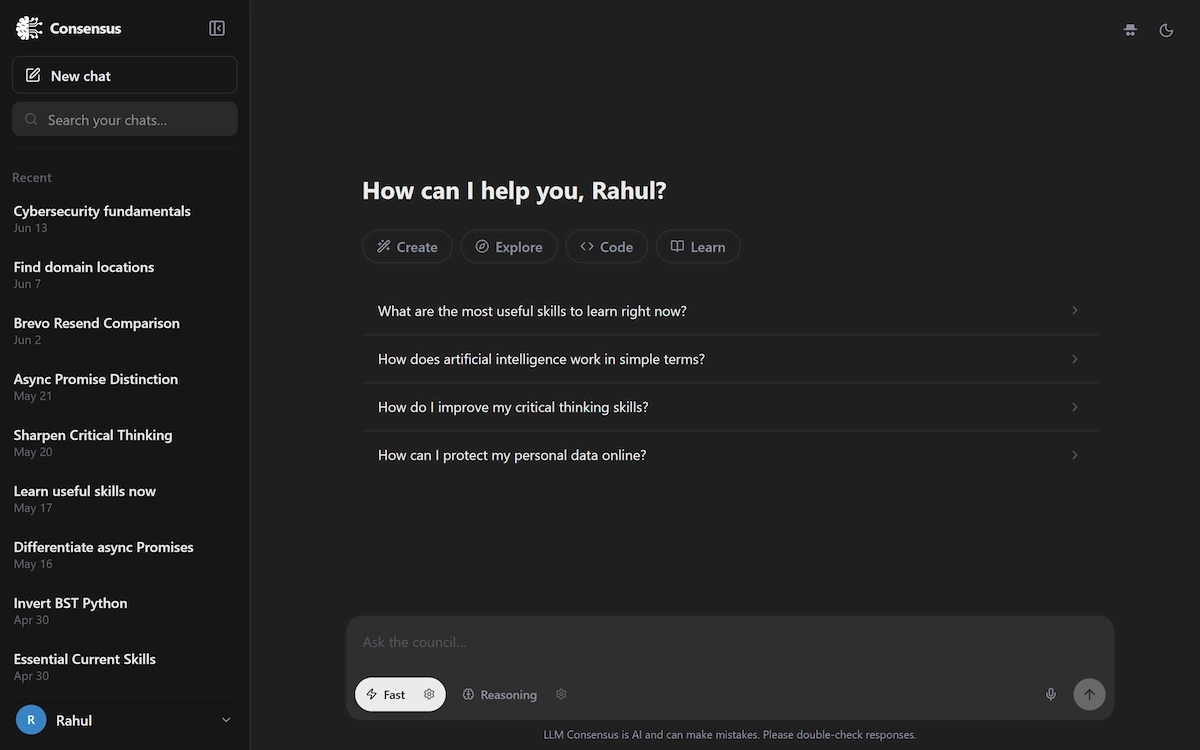This screenshot has height=750, width=1200.
Task: Open Learn useful skills now chat
Action: coord(125,498)
